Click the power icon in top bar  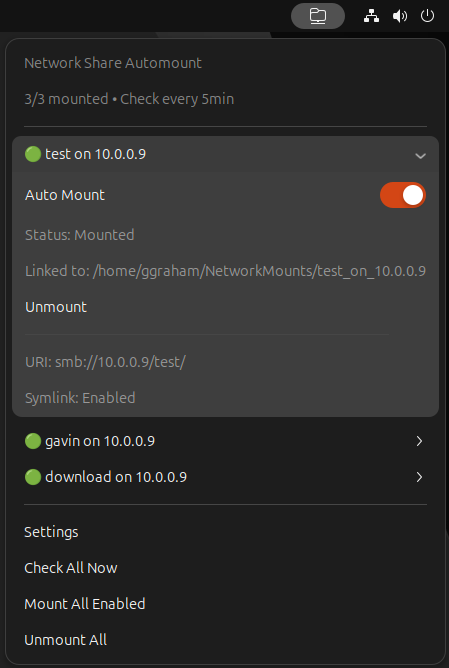point(427,16)
